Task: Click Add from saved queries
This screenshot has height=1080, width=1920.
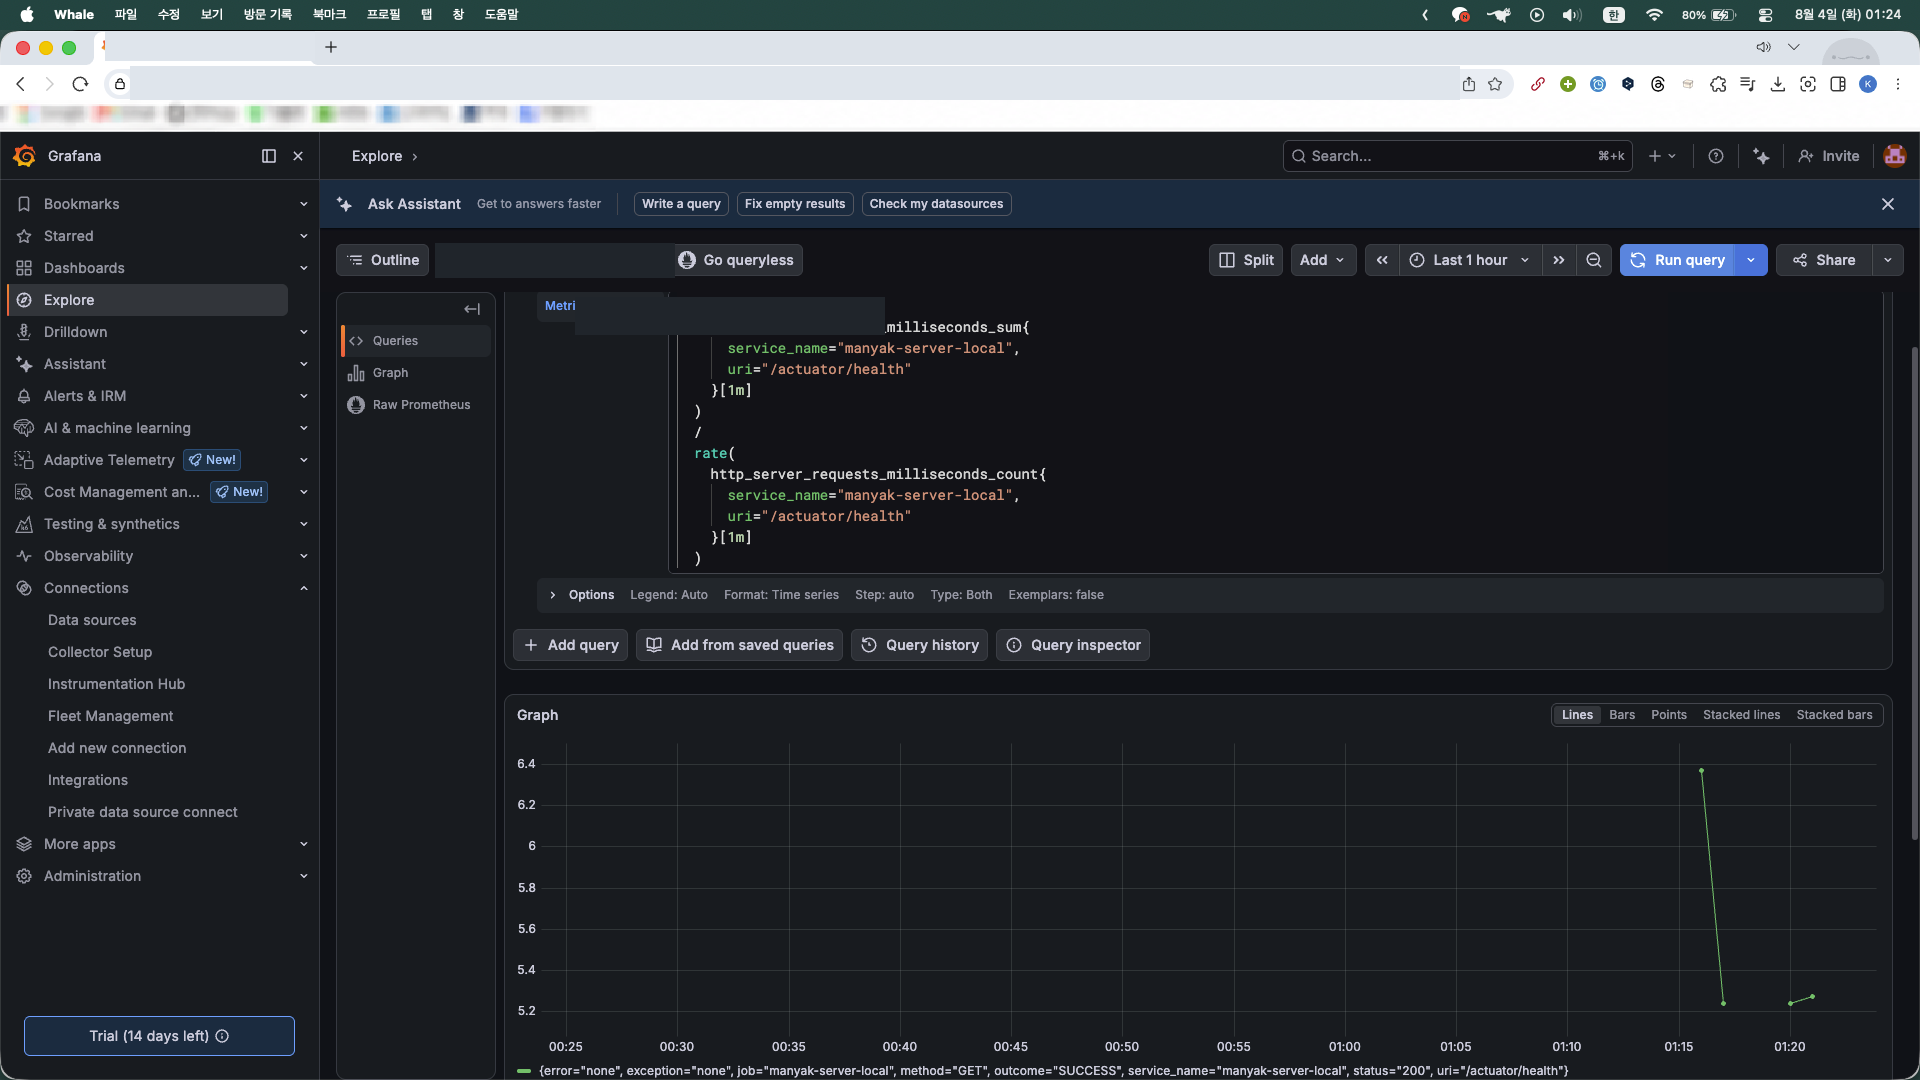Action: point(740,645)
